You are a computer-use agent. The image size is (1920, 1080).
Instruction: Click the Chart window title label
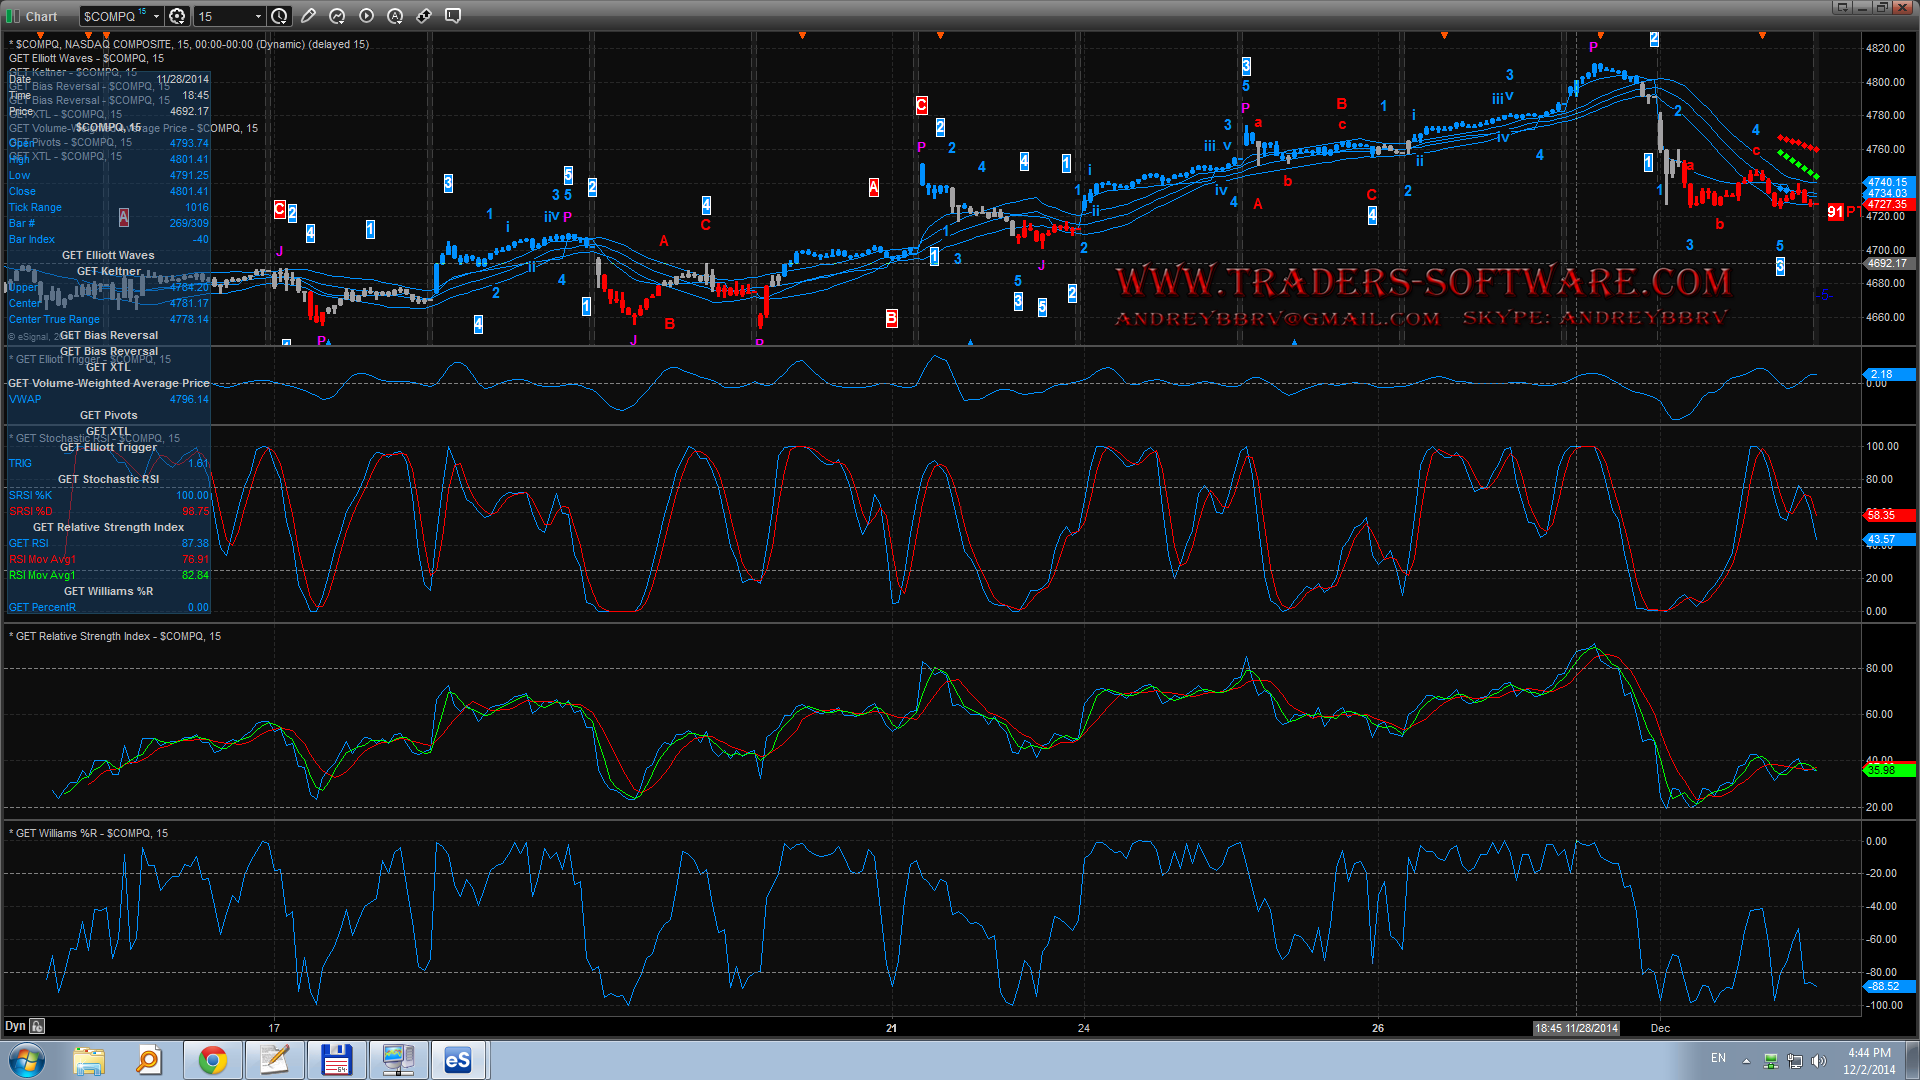pyautogui.click(x=41, y=16)
